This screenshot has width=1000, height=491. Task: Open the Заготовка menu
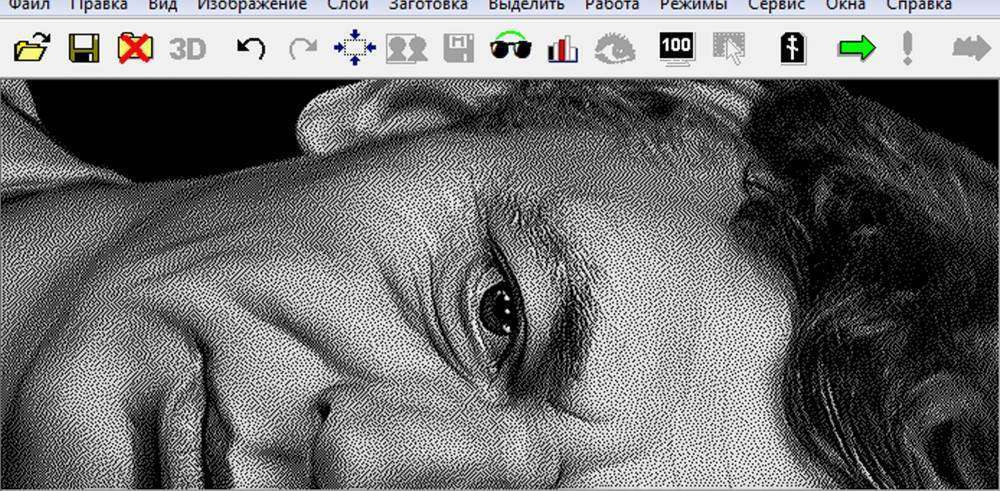[x=428, y=5]
